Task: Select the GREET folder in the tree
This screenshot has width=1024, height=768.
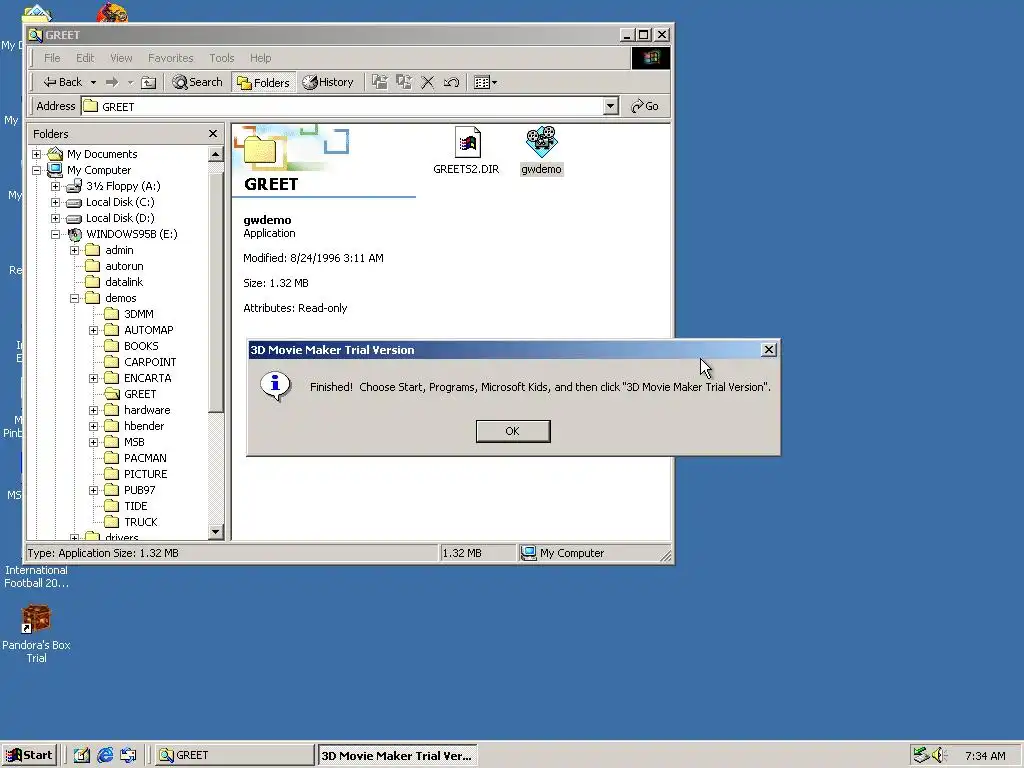Action: pyautogui.click(x=140, y=394)
